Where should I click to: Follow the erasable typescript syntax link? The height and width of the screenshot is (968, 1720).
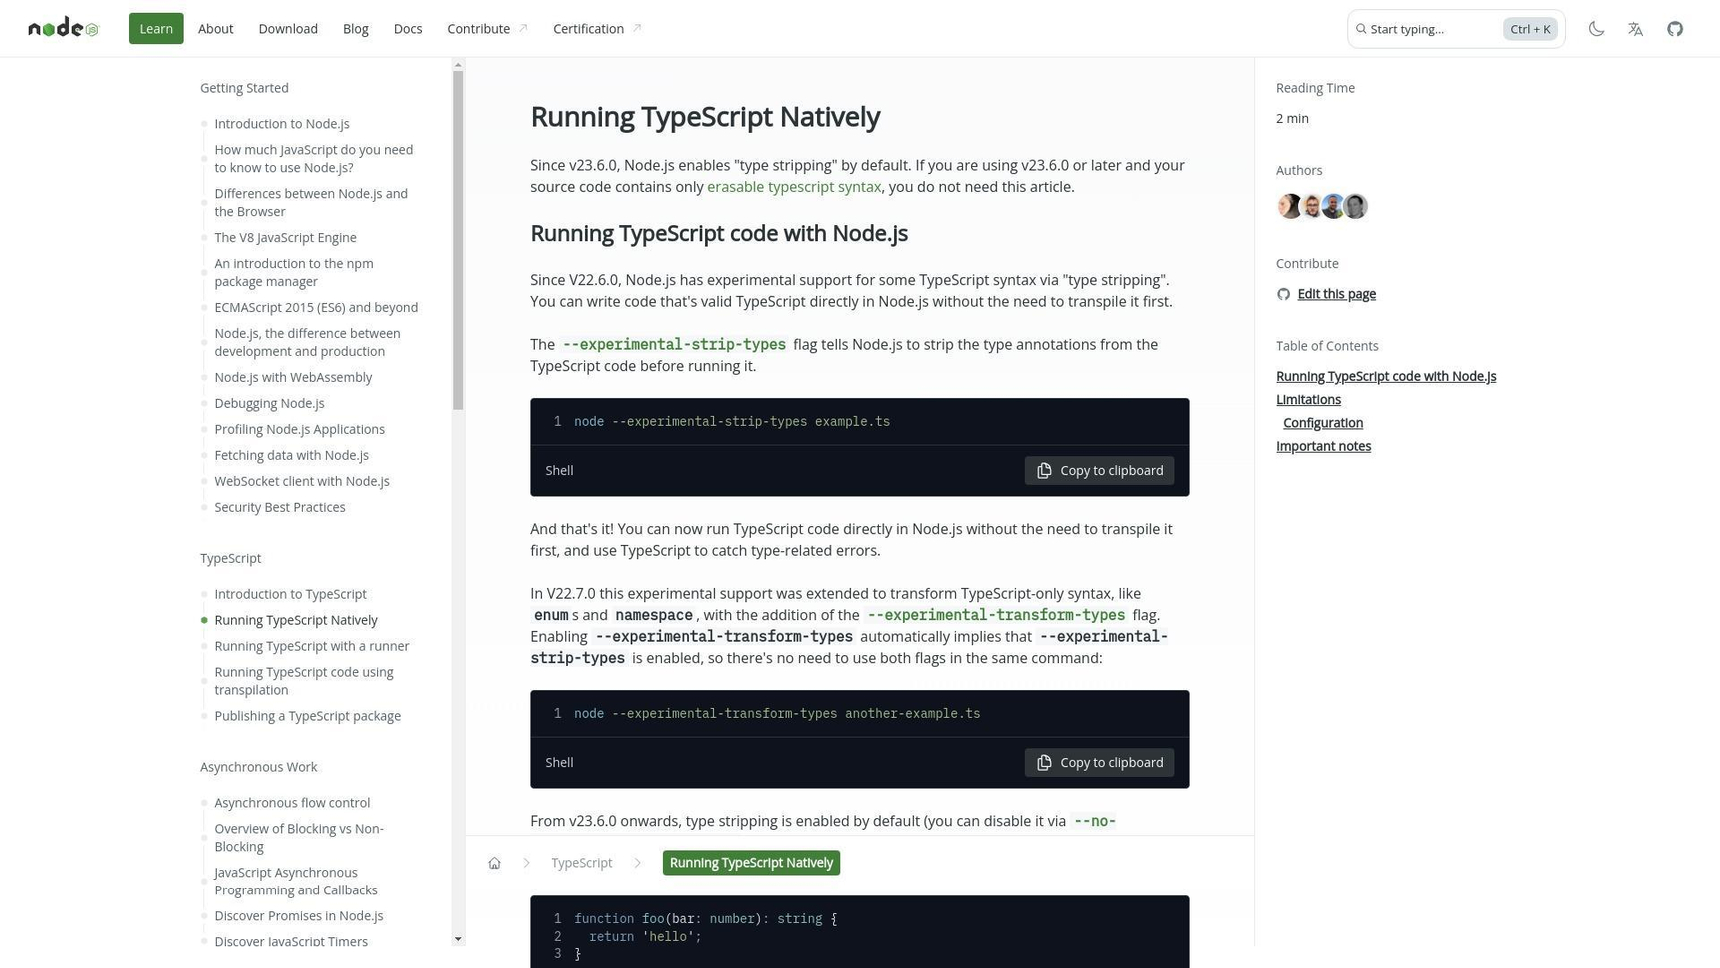[794, 187]
